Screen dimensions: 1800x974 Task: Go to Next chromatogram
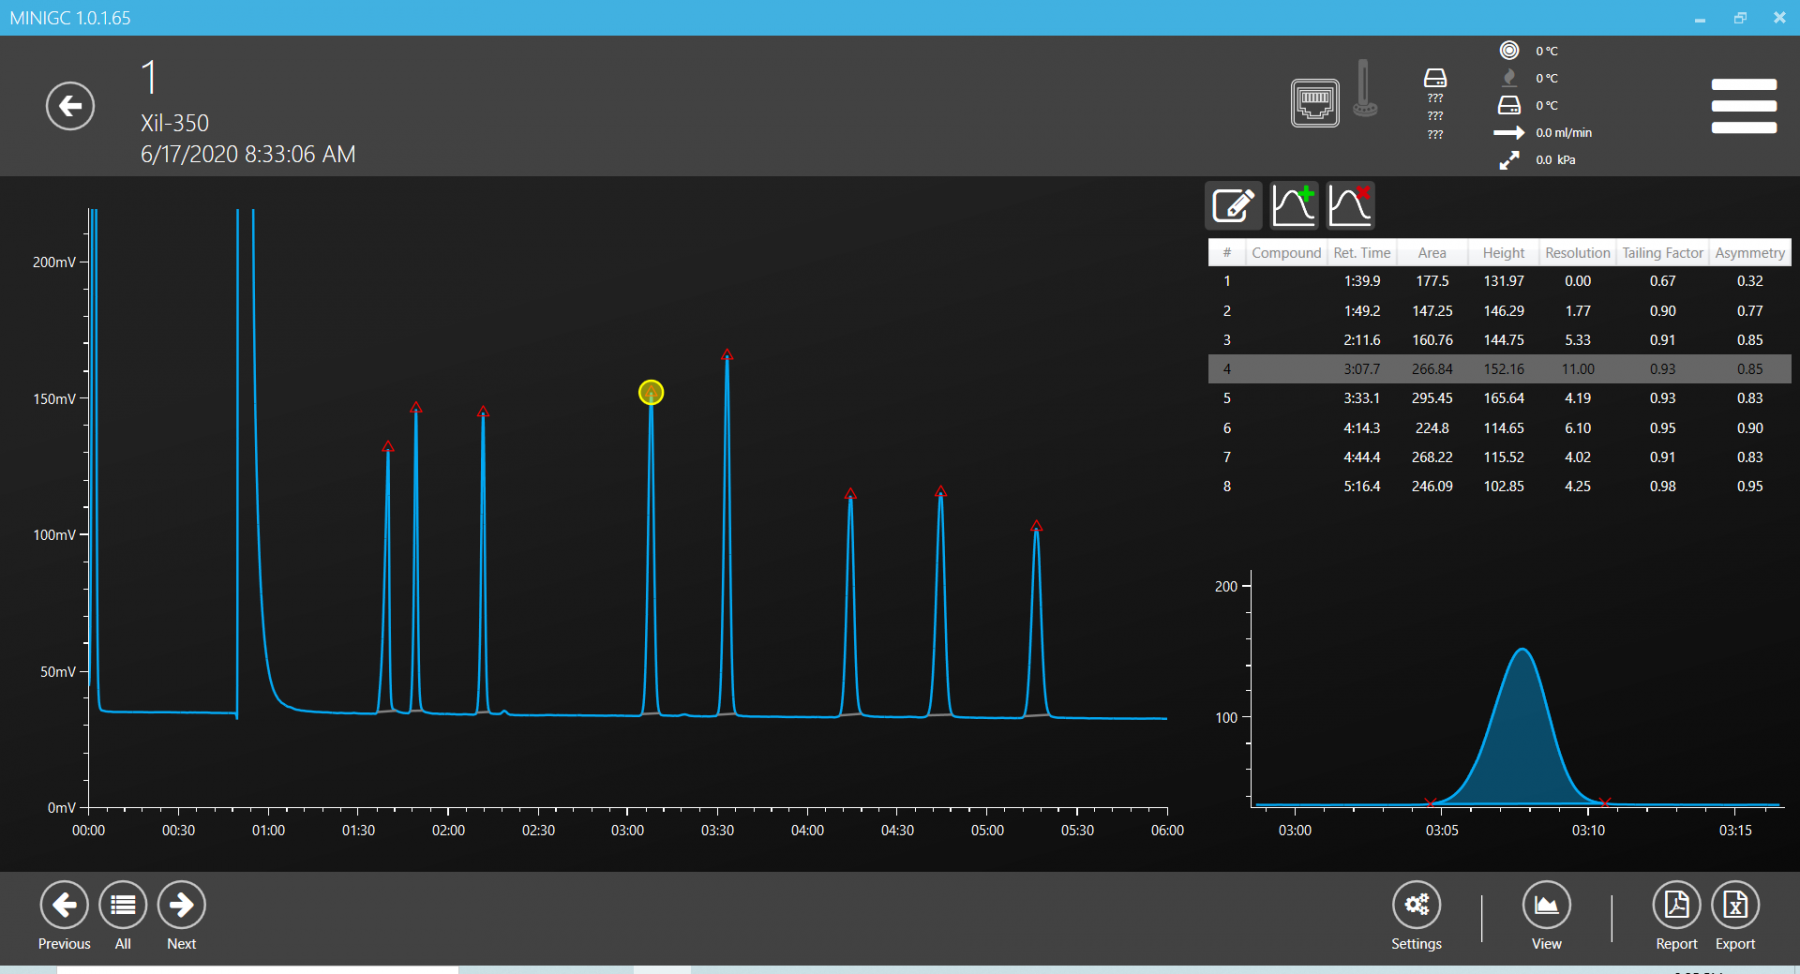[x=181, y=905]
